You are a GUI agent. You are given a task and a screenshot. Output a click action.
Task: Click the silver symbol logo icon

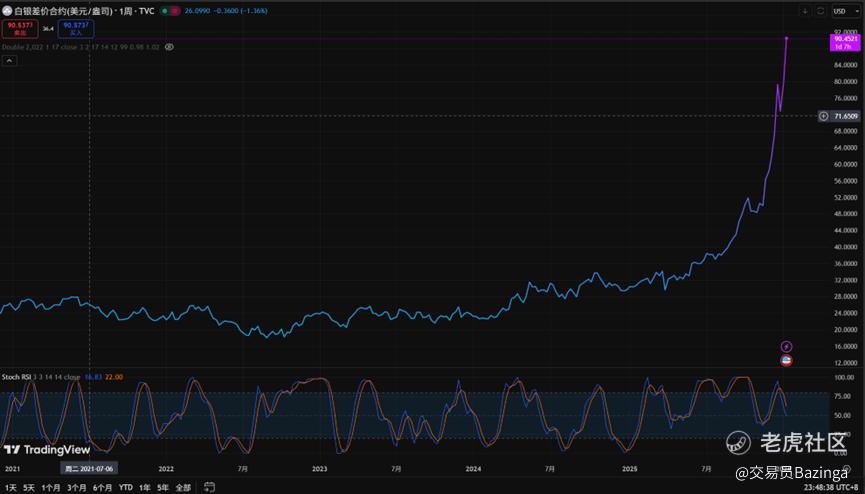tap(7, 10)
